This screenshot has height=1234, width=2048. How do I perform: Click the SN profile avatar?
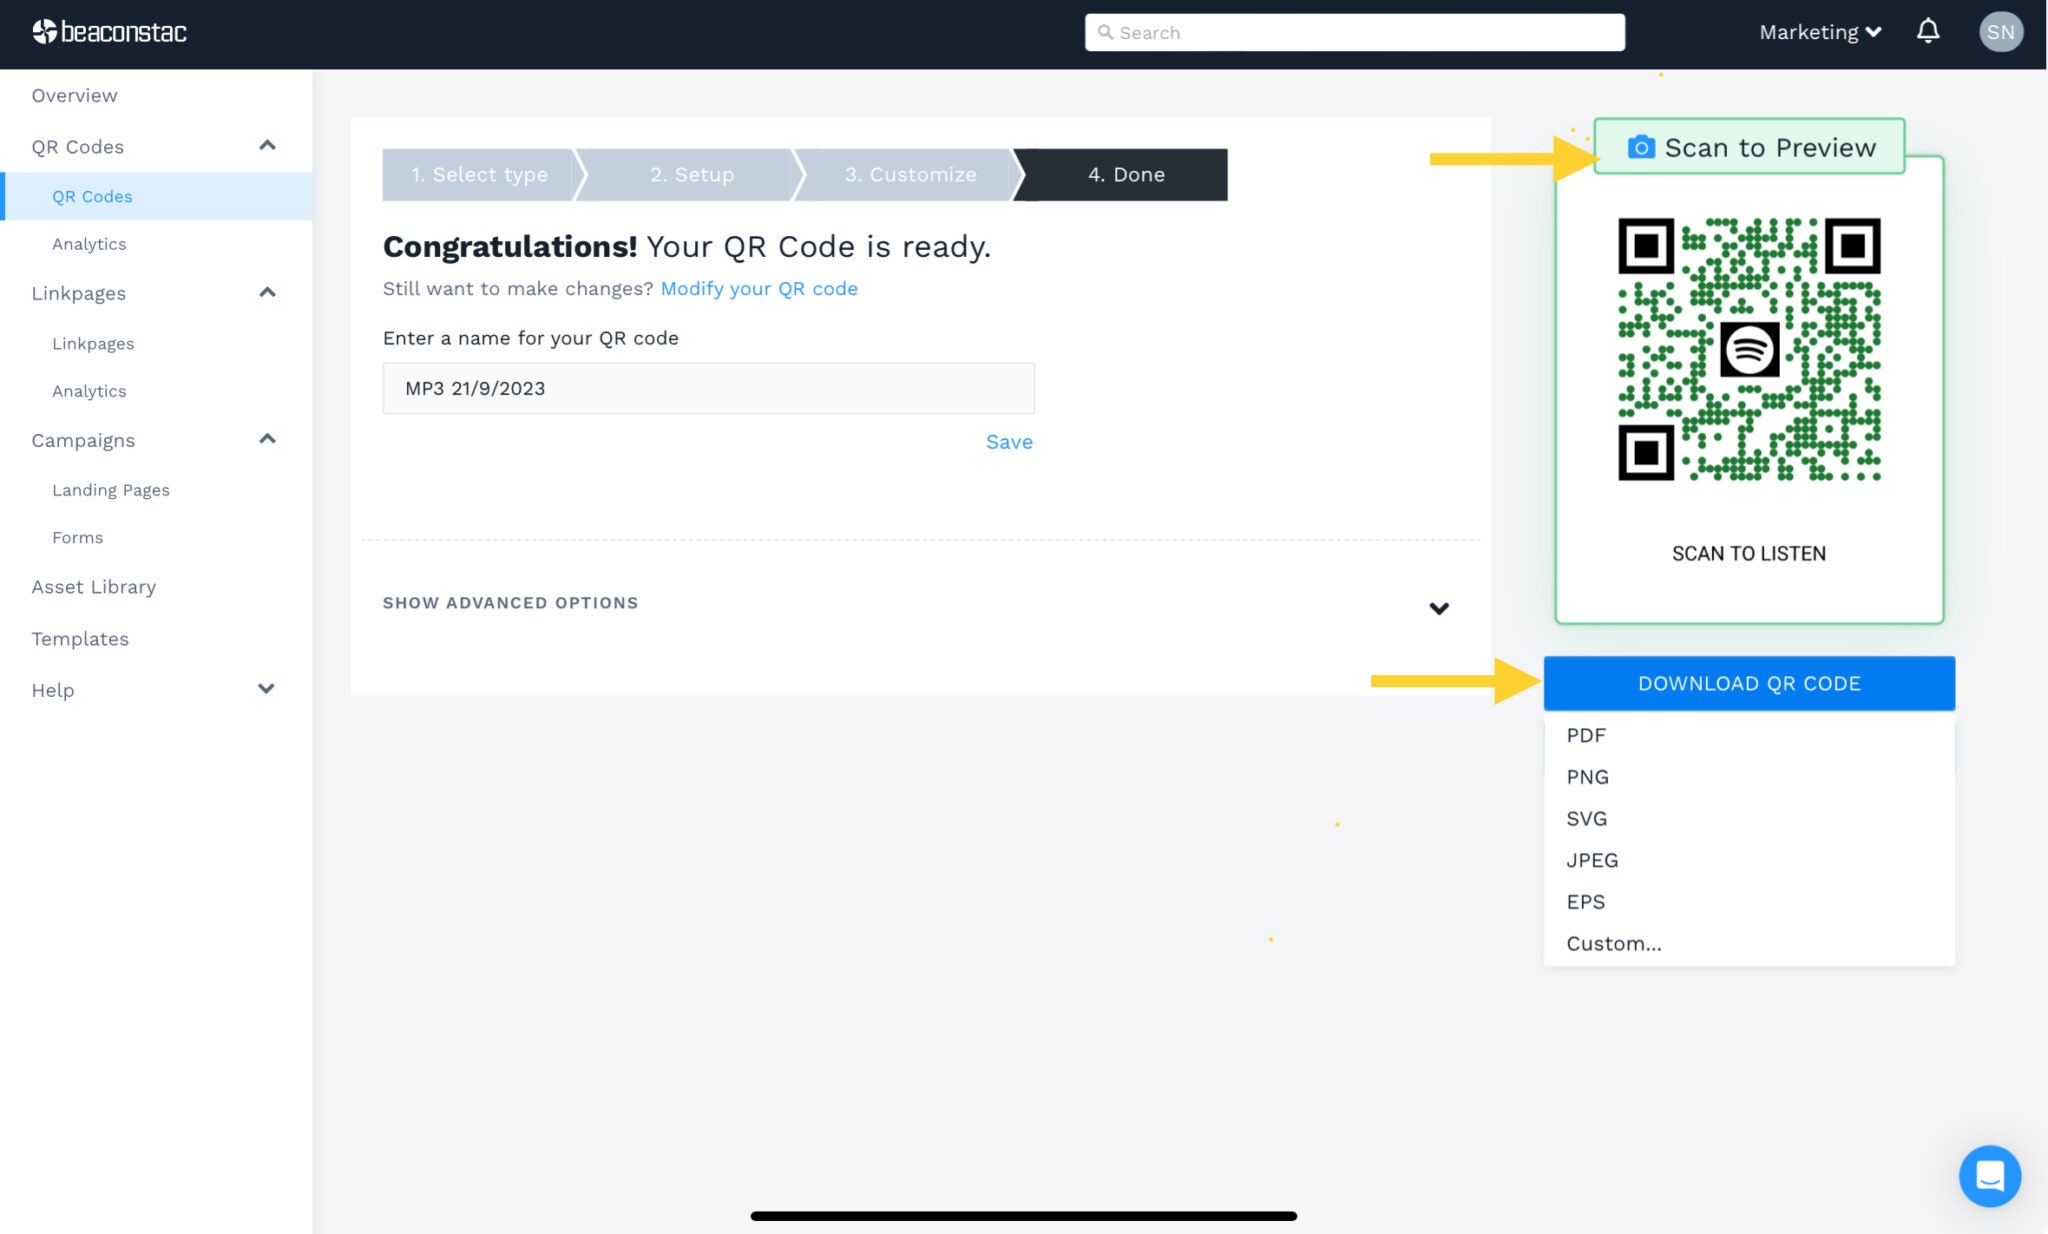tap(2001, 31)
